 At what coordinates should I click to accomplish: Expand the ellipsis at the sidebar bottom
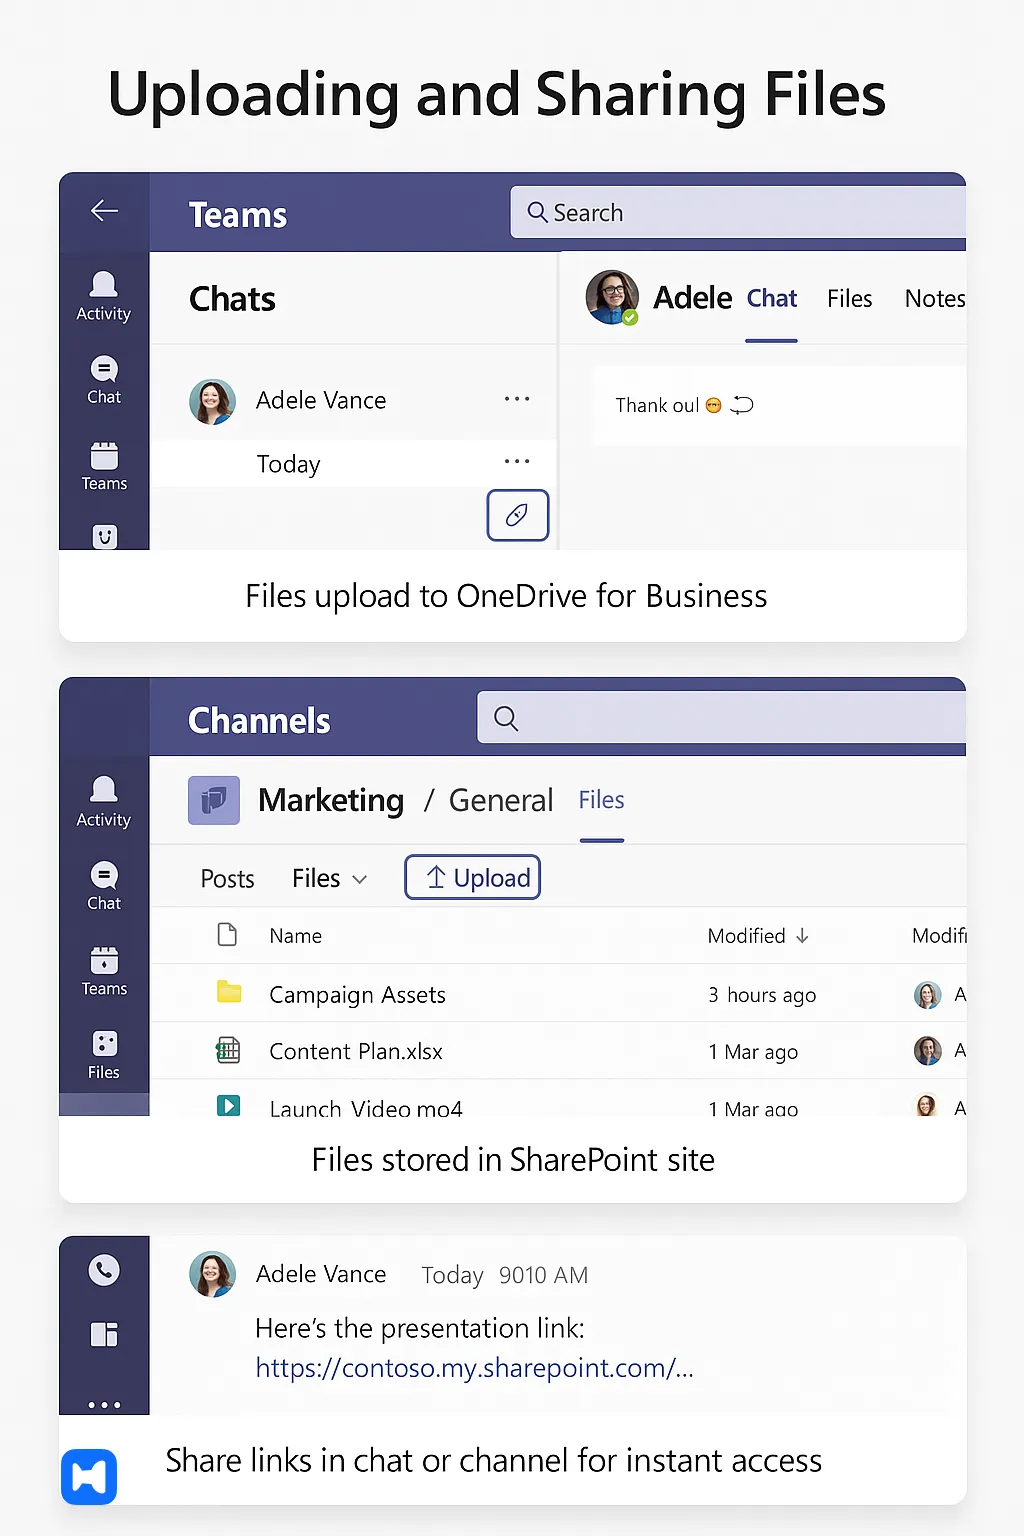coord(104,1404)
